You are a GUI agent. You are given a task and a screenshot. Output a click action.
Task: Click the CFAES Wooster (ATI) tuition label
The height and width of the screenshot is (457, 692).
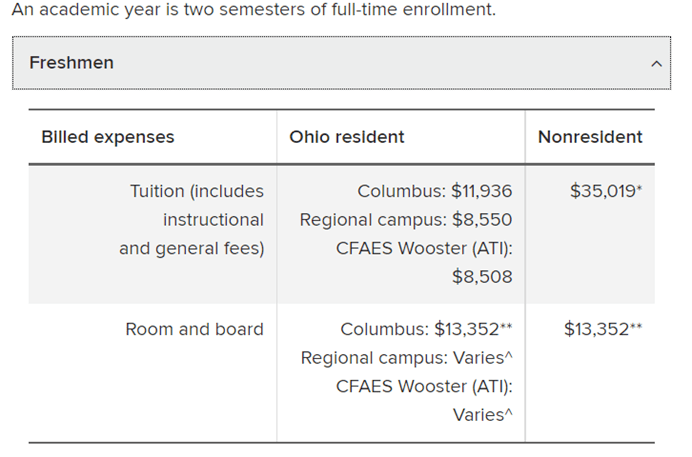pyautogui.click(x=424, y=248)
